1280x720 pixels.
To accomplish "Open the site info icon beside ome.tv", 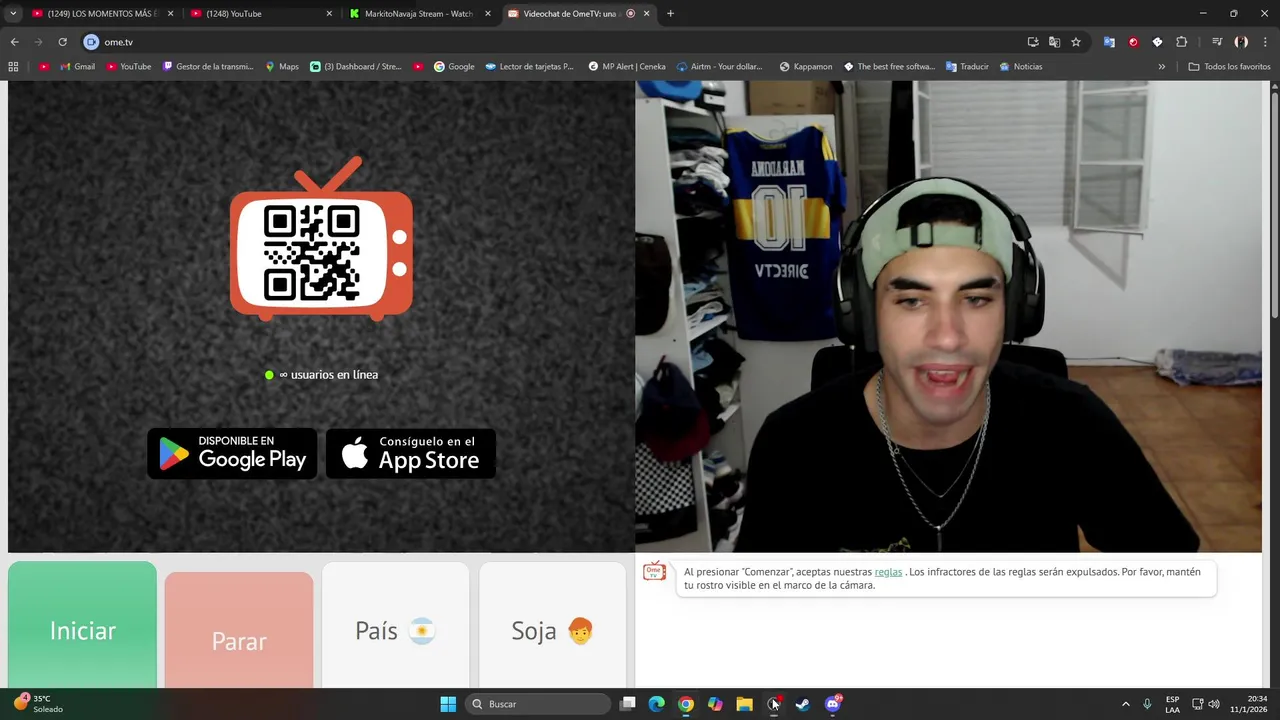I will (x=91, y=42).
